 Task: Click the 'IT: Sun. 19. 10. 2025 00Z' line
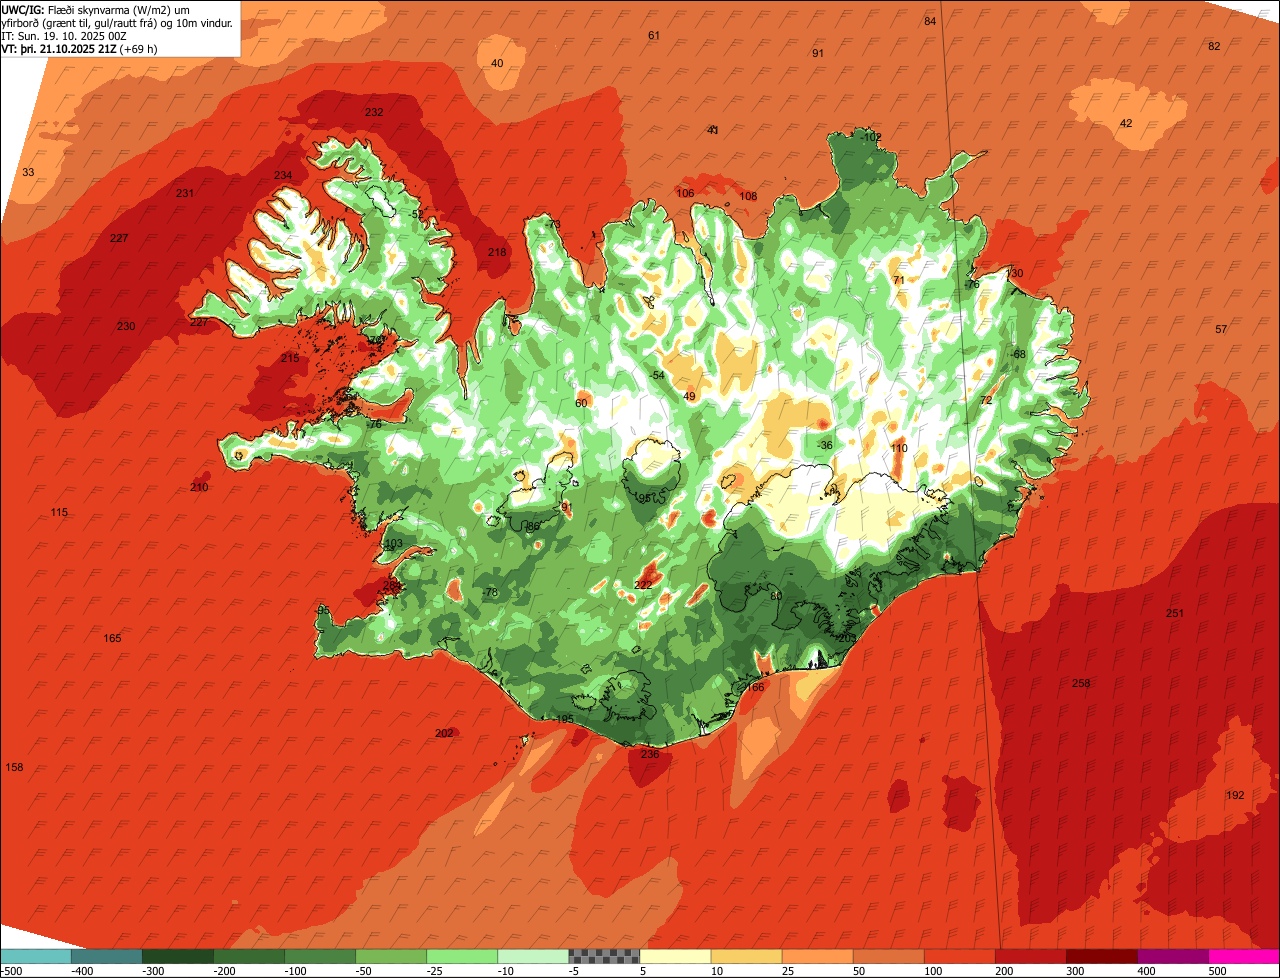coord(63,36)
